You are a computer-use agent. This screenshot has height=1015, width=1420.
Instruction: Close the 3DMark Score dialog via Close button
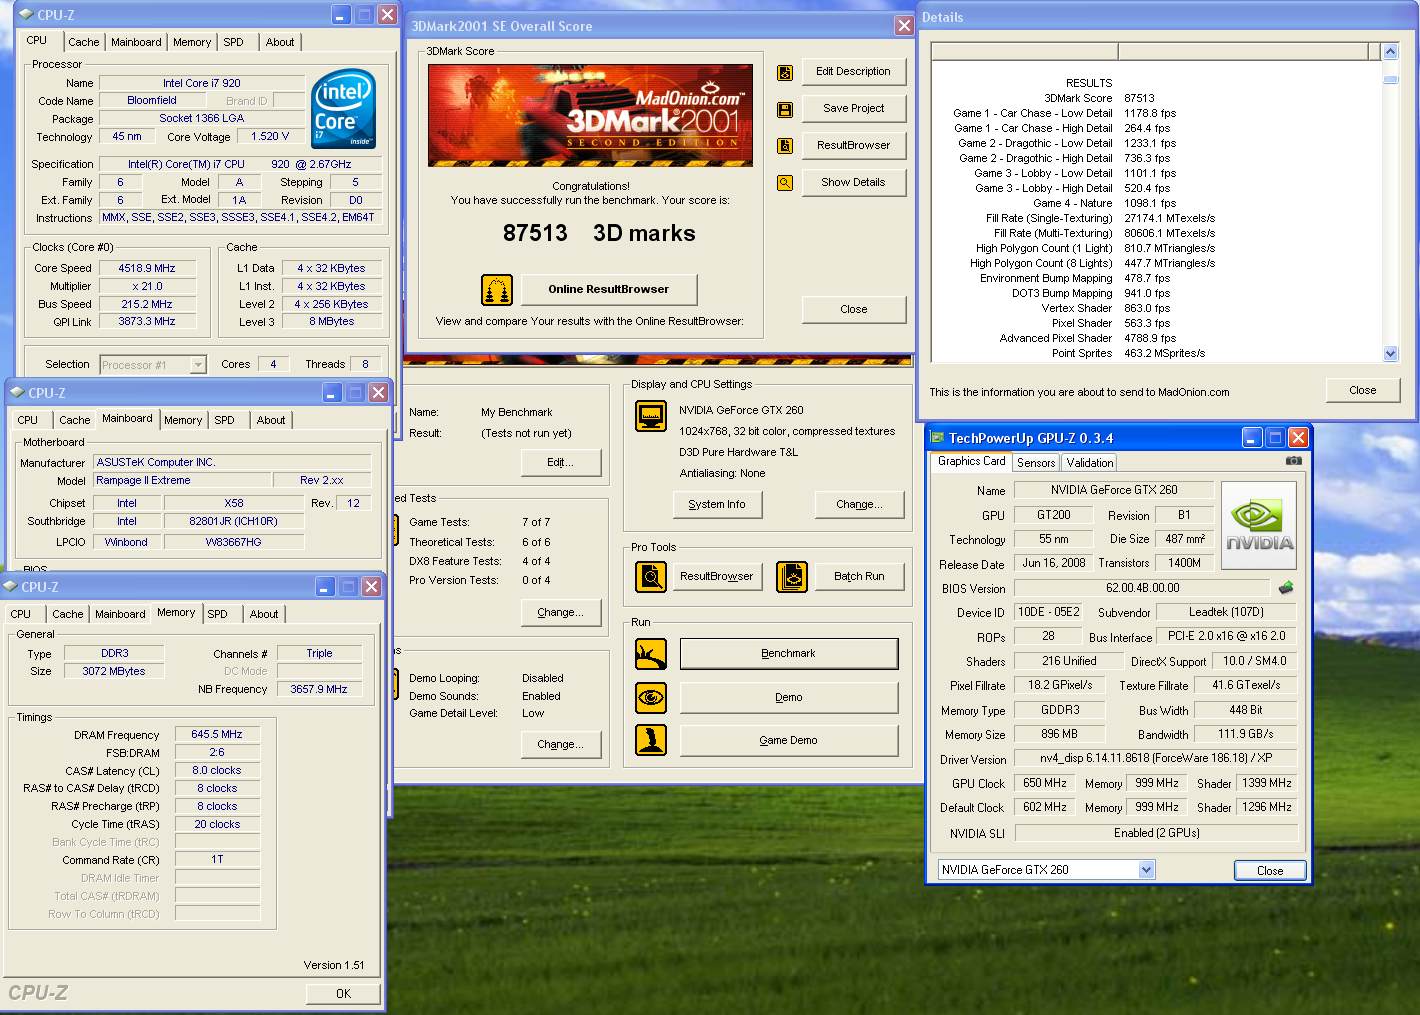[853, 309]
